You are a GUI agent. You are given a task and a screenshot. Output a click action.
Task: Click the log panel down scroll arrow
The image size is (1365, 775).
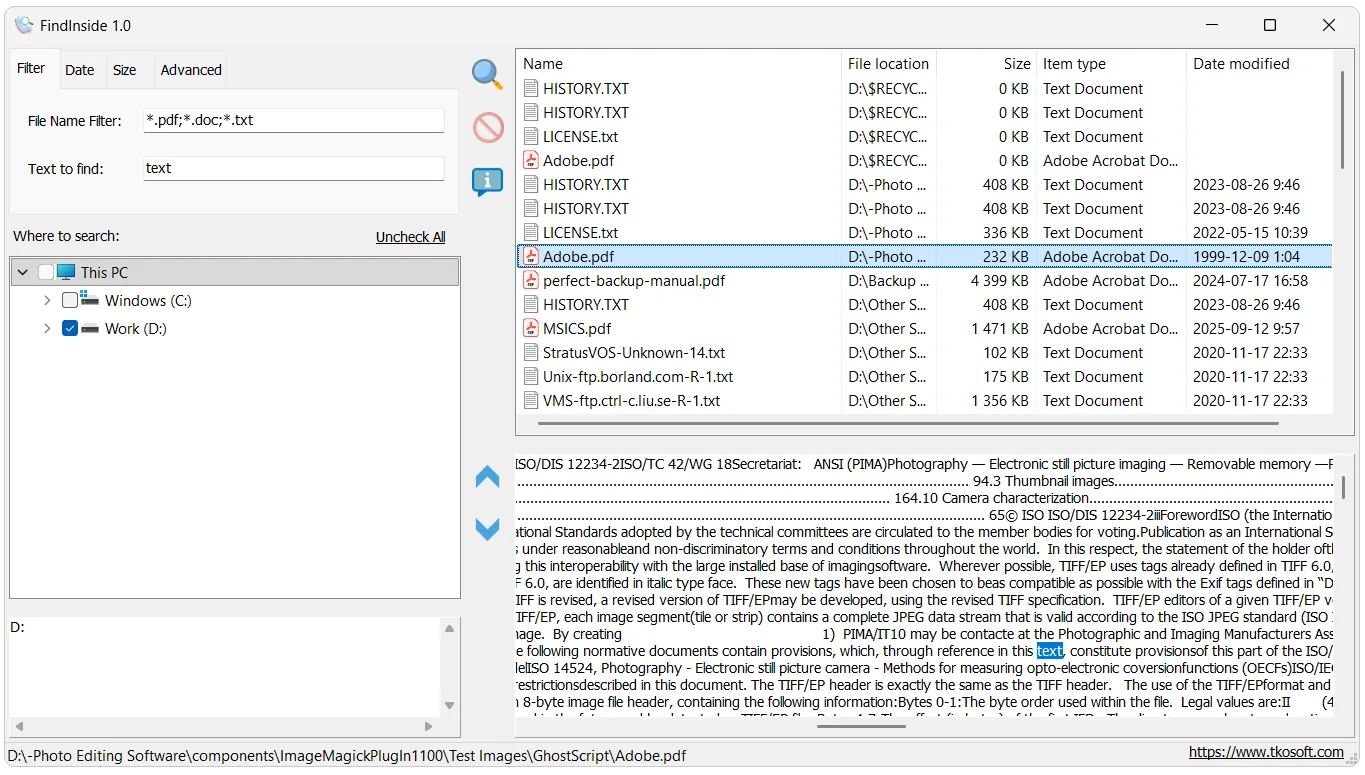(x=449, y=705)
